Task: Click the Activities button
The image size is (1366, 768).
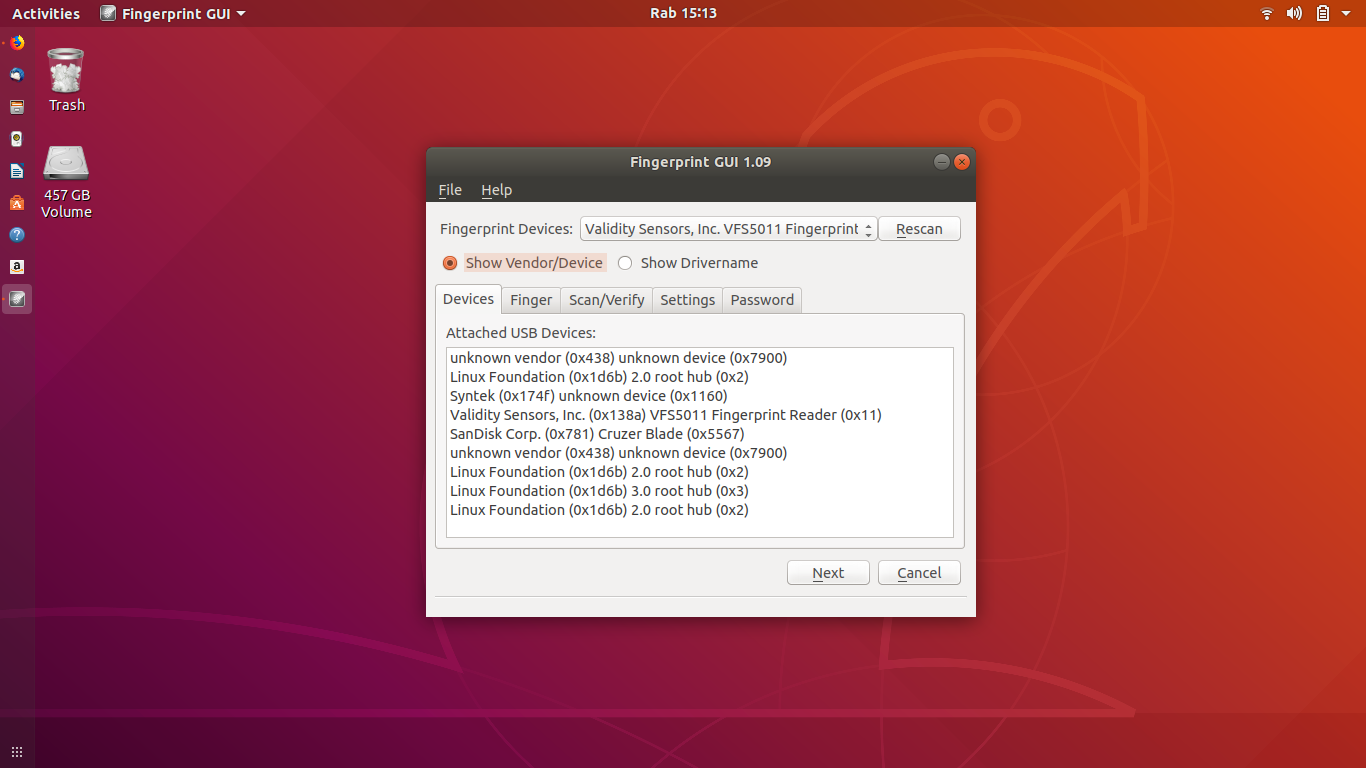Action: 46,13
